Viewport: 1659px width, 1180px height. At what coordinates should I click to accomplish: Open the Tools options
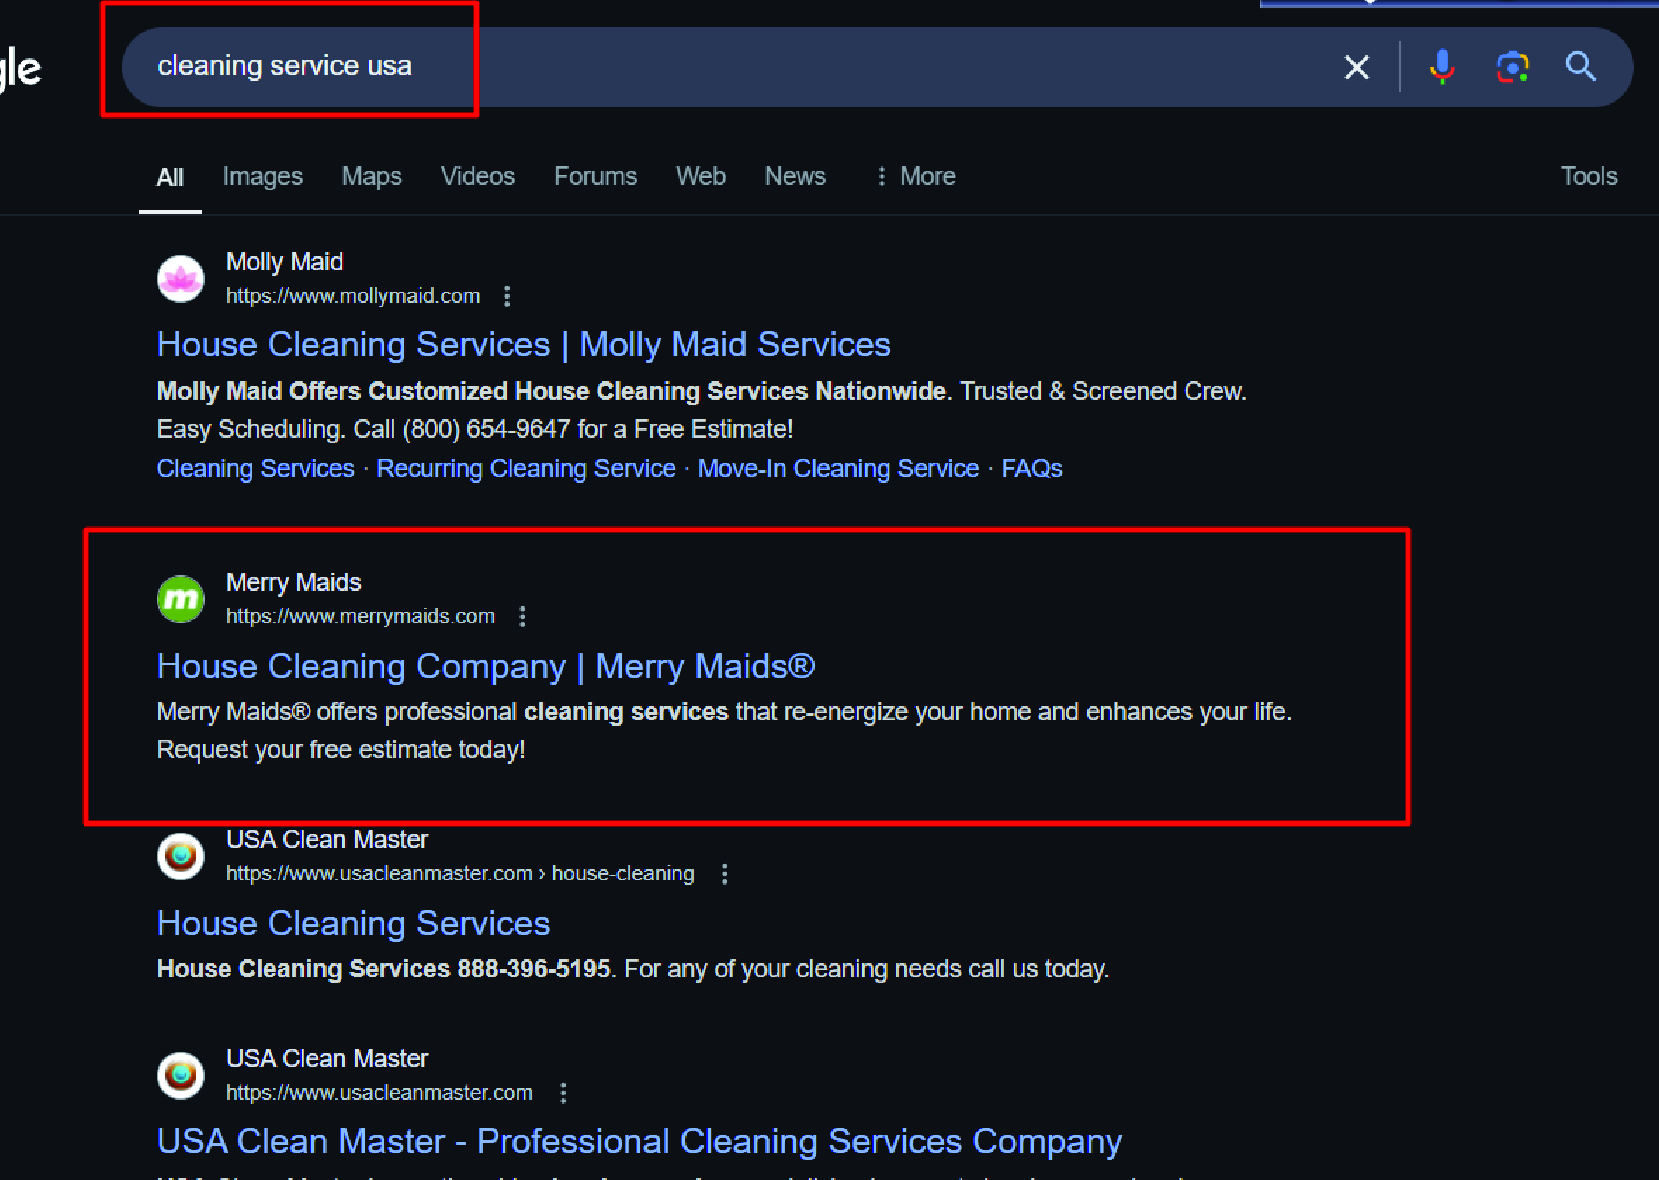(1588, 176)
